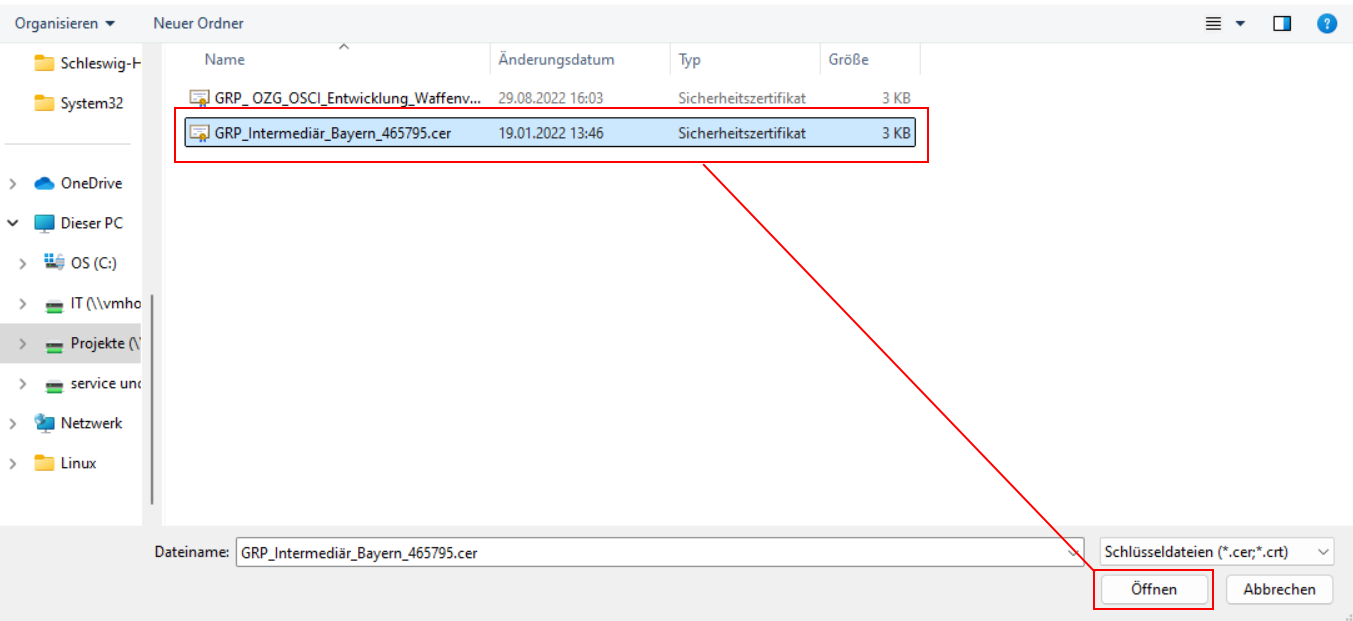Click the help question mark icon

[1327, 23]
